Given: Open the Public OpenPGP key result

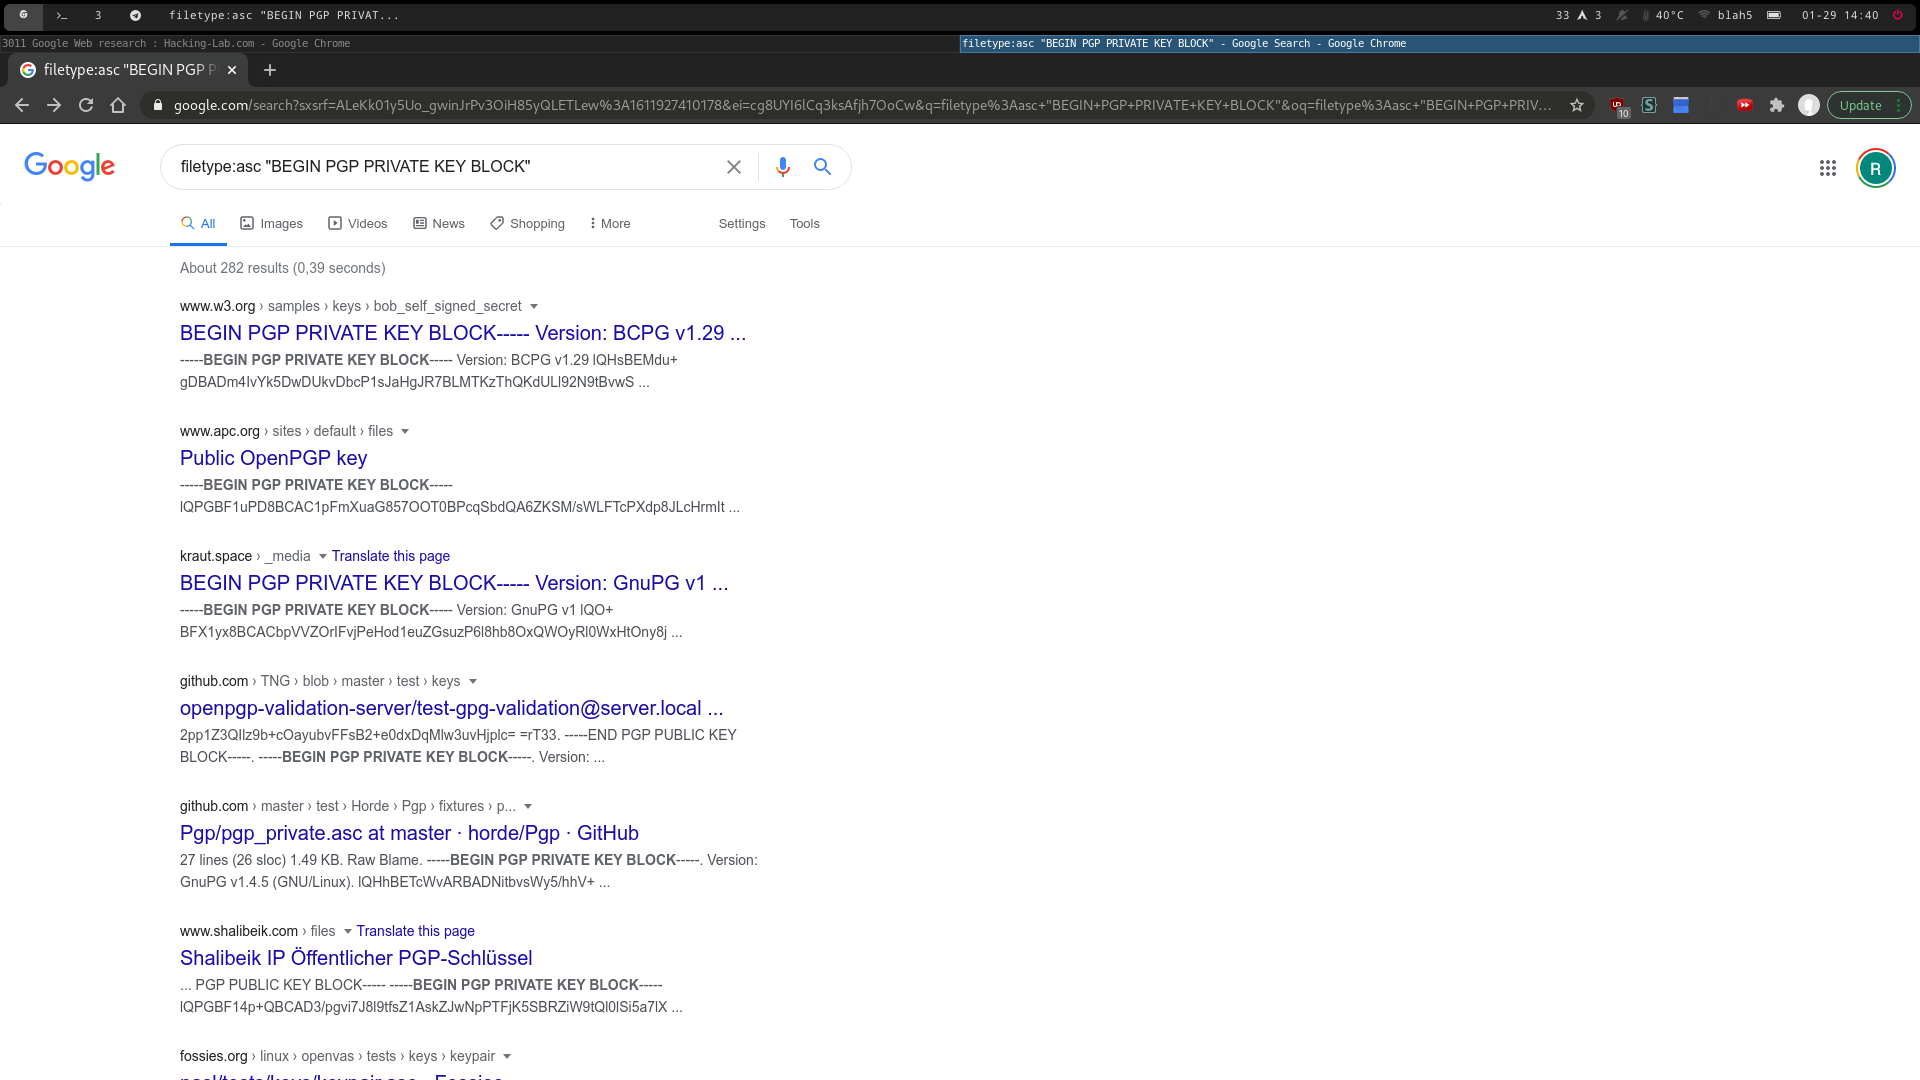Looking at the screenshot, I should point(273,457).
